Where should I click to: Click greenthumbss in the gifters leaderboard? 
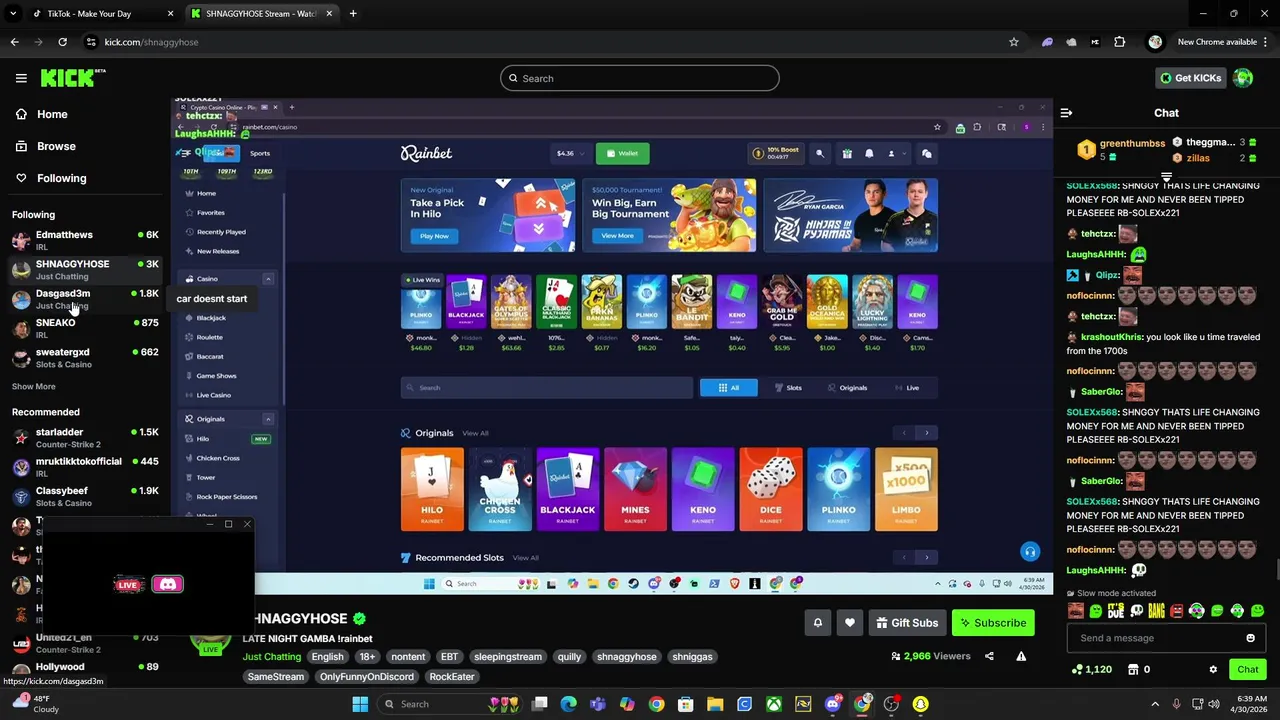(1132, 144)
